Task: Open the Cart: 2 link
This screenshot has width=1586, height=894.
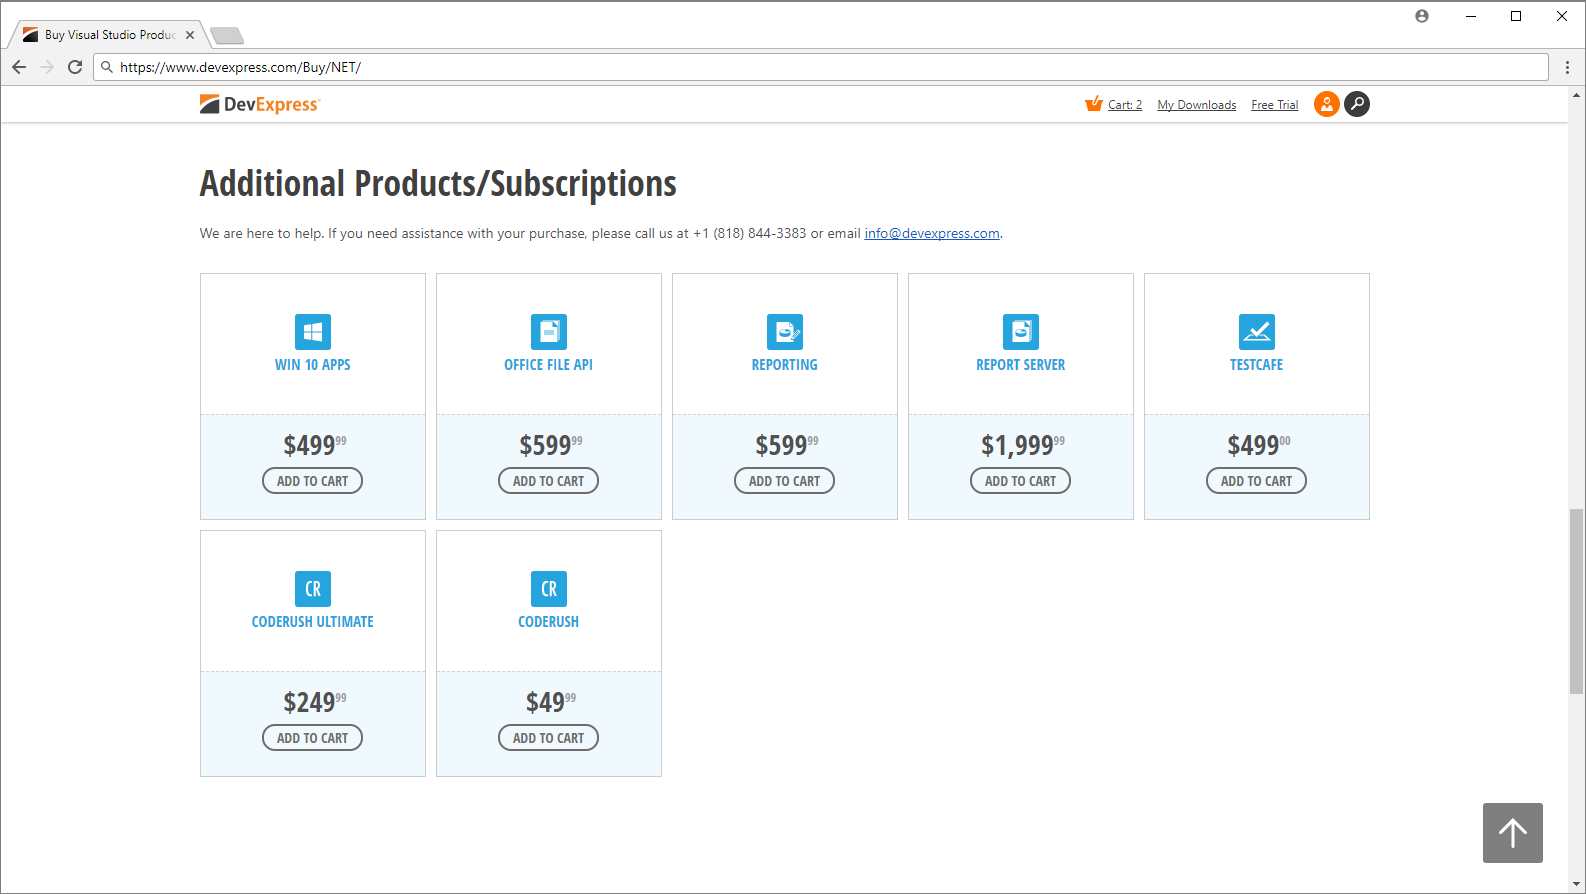Action: [1124, 105]
